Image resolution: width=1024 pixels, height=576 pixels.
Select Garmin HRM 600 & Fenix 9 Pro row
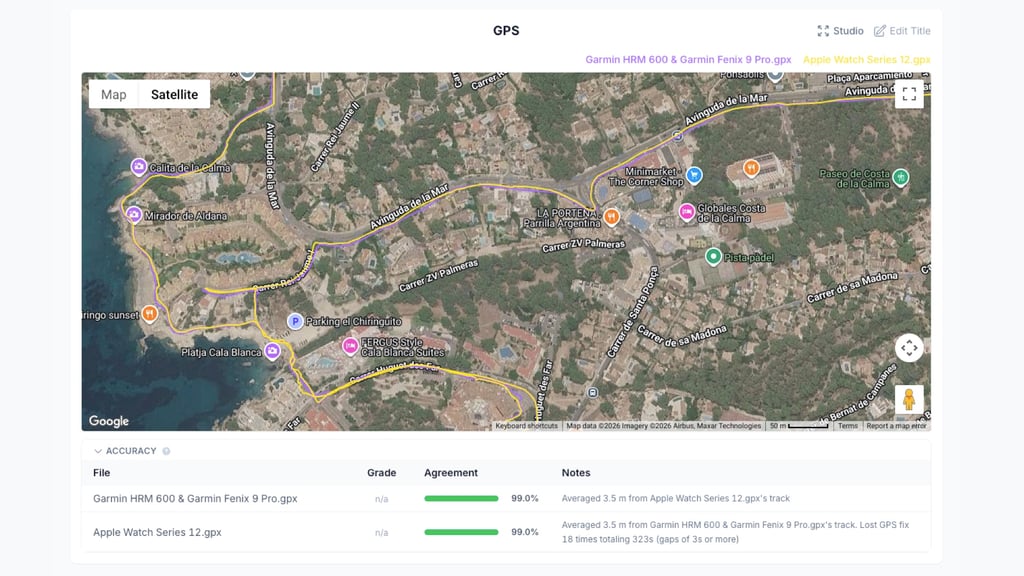(506, 498)
